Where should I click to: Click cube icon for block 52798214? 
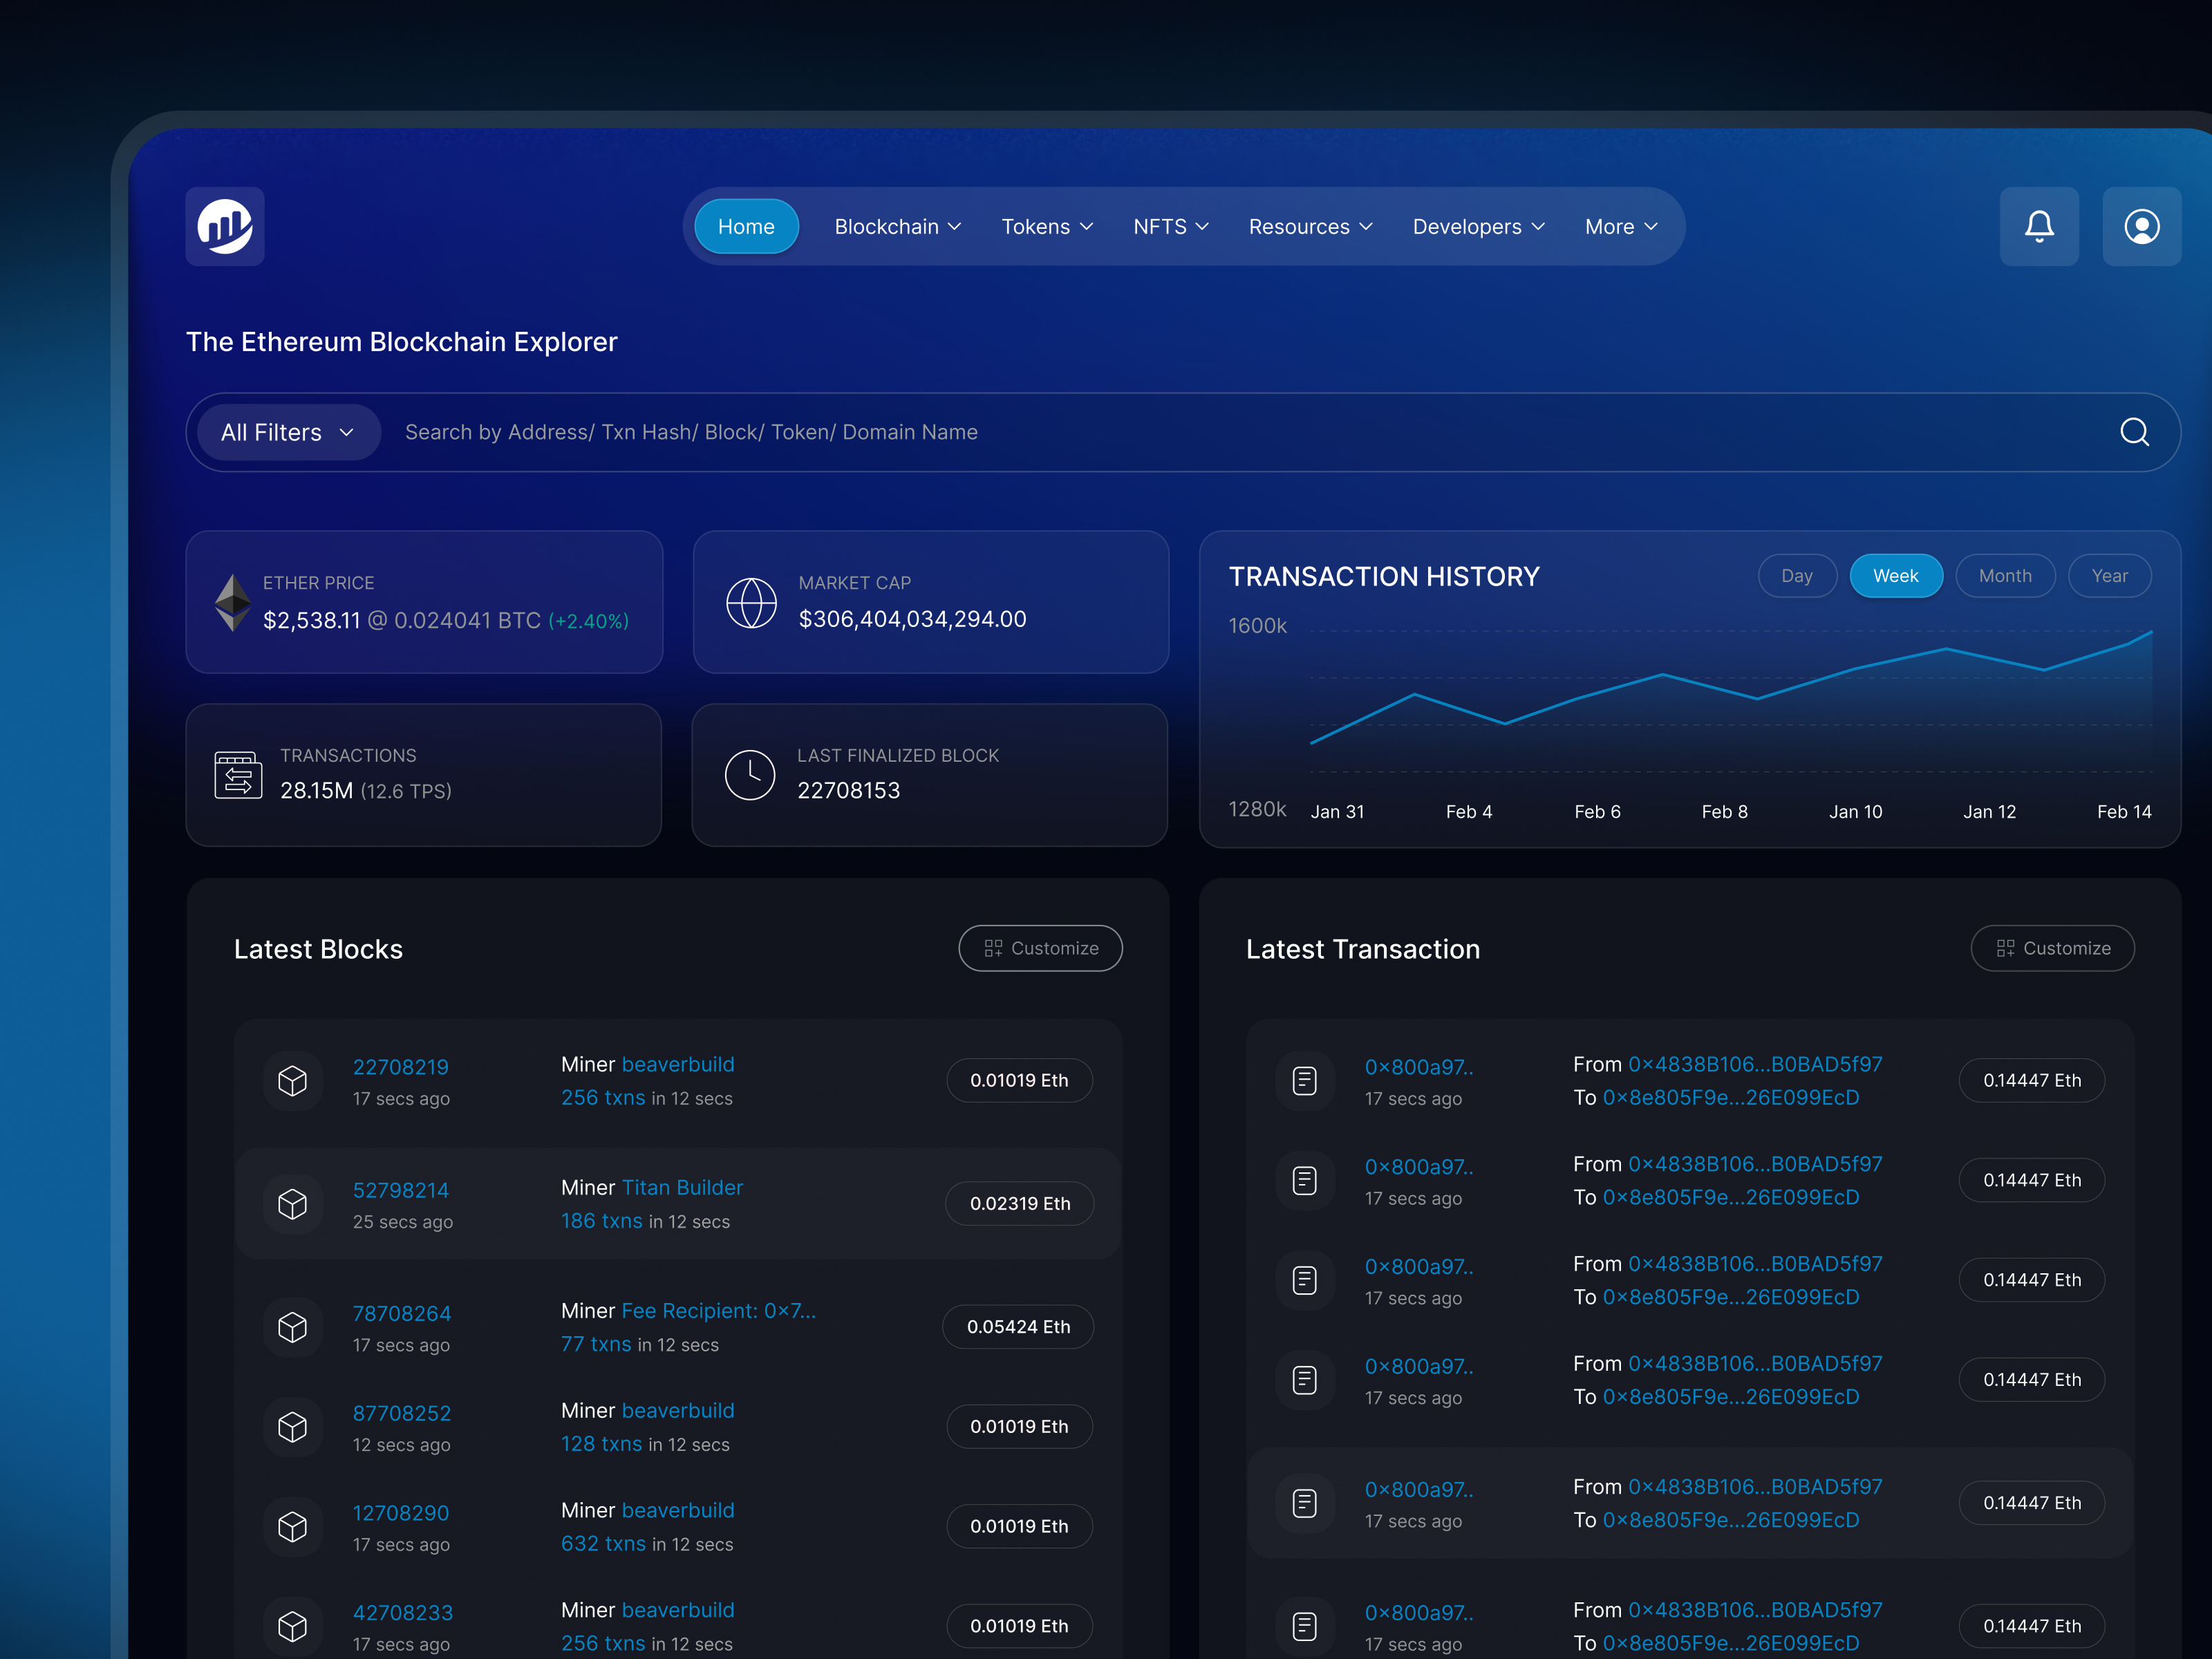tap(292, 1204)
